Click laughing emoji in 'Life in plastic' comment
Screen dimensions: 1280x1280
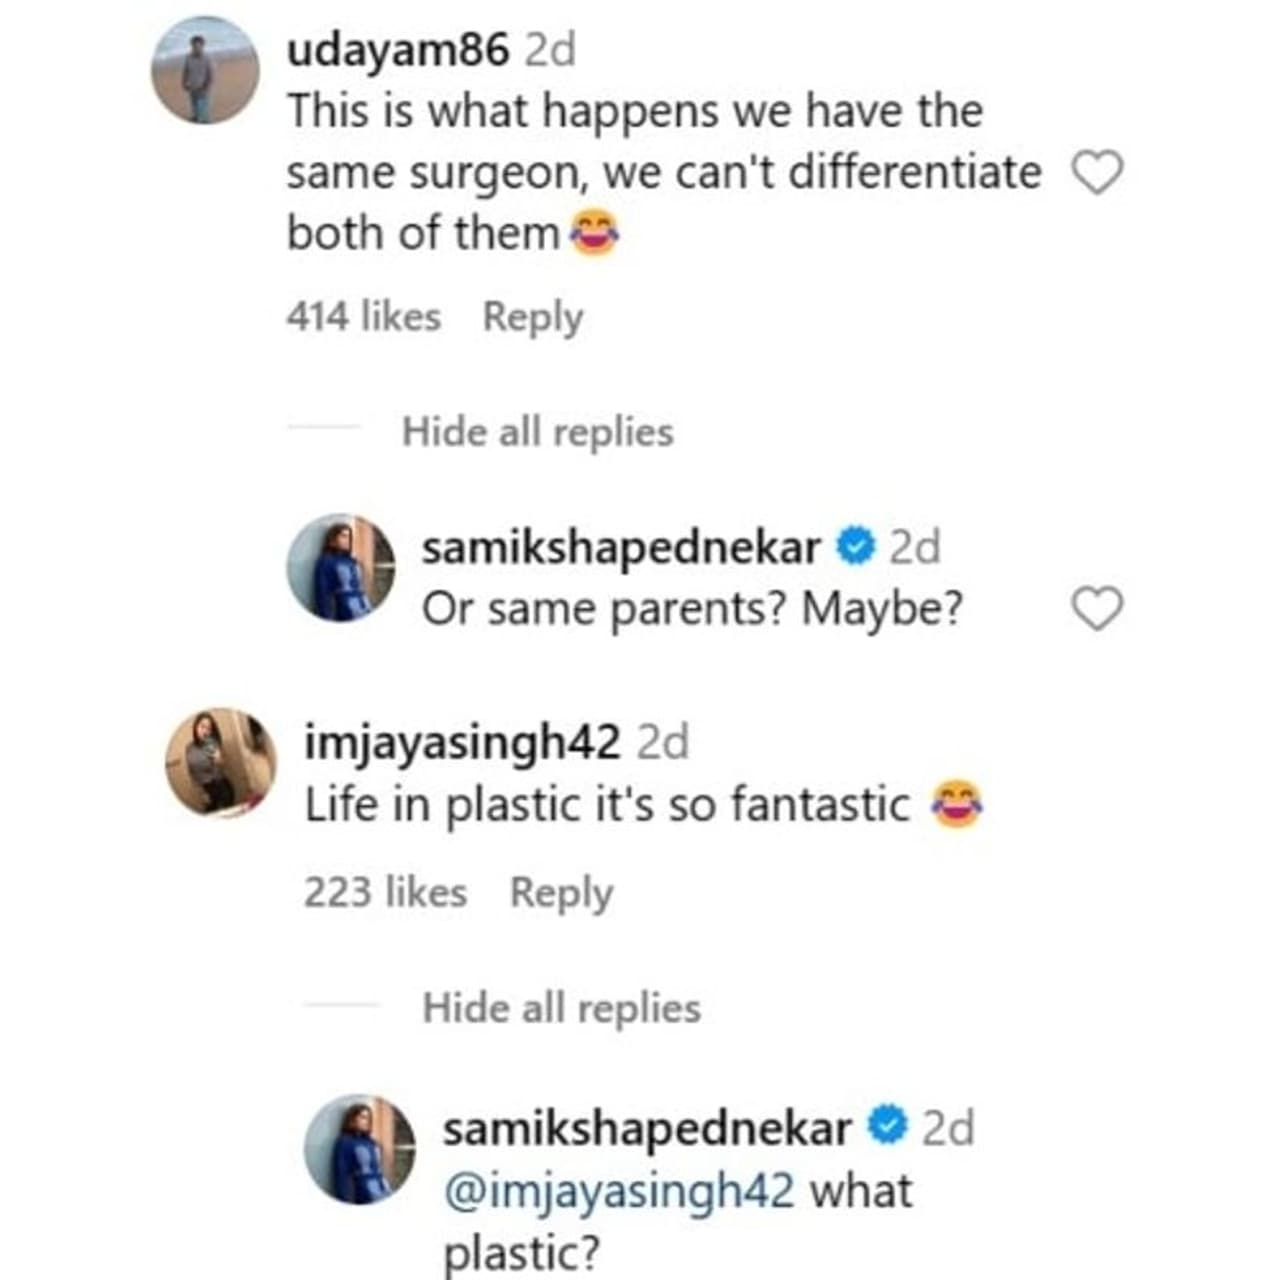click(x=957, y=805)
